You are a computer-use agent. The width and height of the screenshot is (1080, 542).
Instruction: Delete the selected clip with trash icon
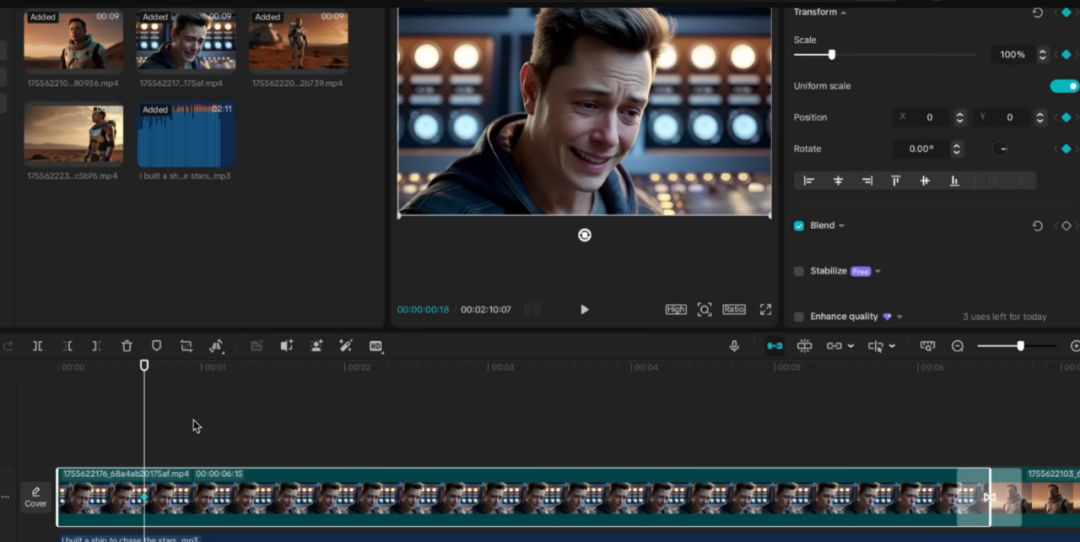(x=127, y=346)
